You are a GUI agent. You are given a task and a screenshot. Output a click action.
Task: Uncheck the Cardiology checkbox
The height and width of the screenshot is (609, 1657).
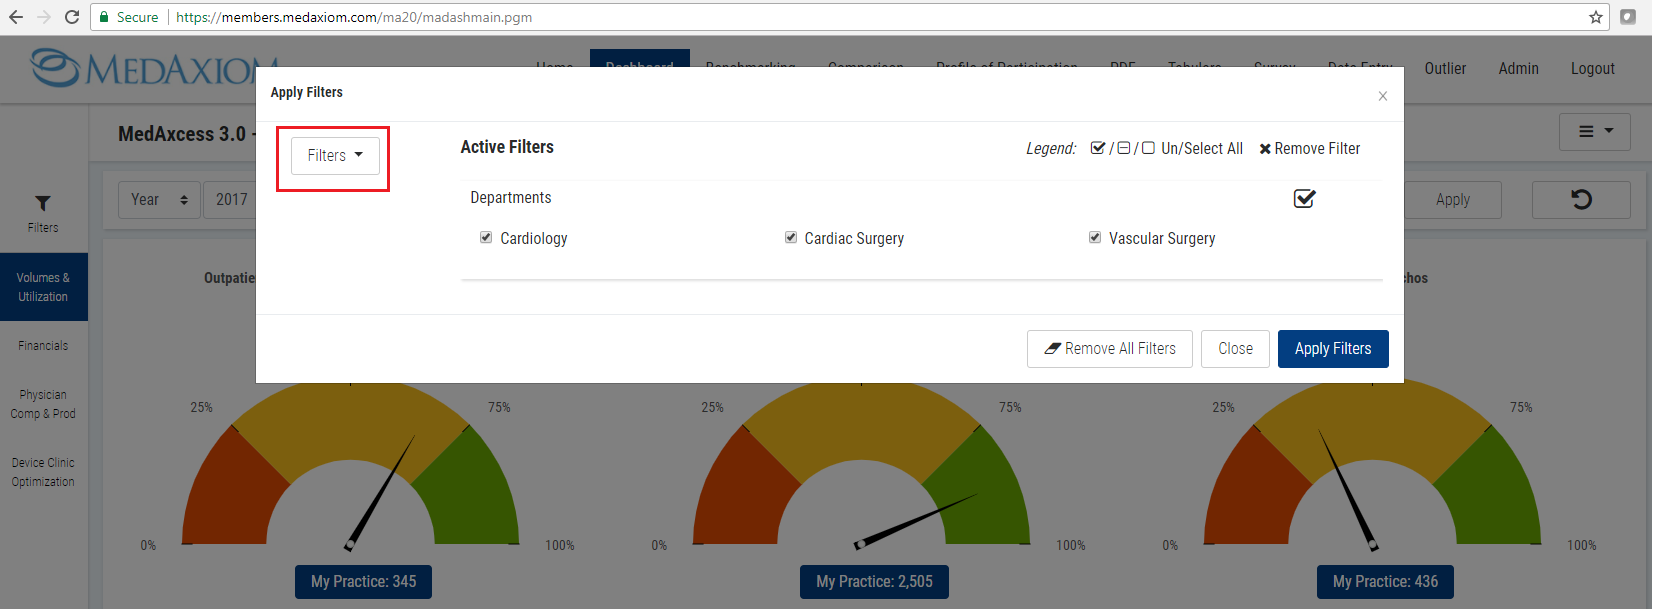tap(486, 238)
